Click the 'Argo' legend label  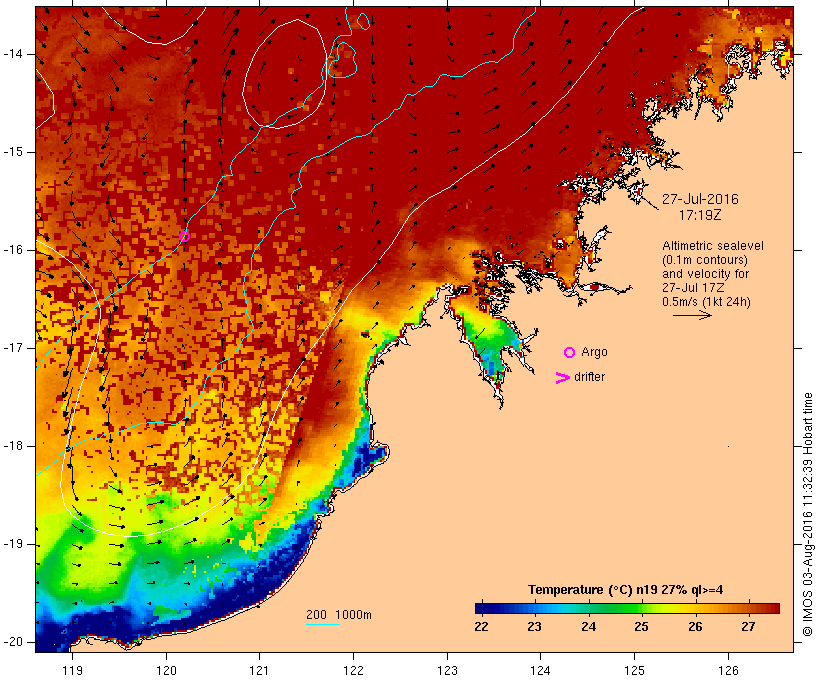coord(595,352)
